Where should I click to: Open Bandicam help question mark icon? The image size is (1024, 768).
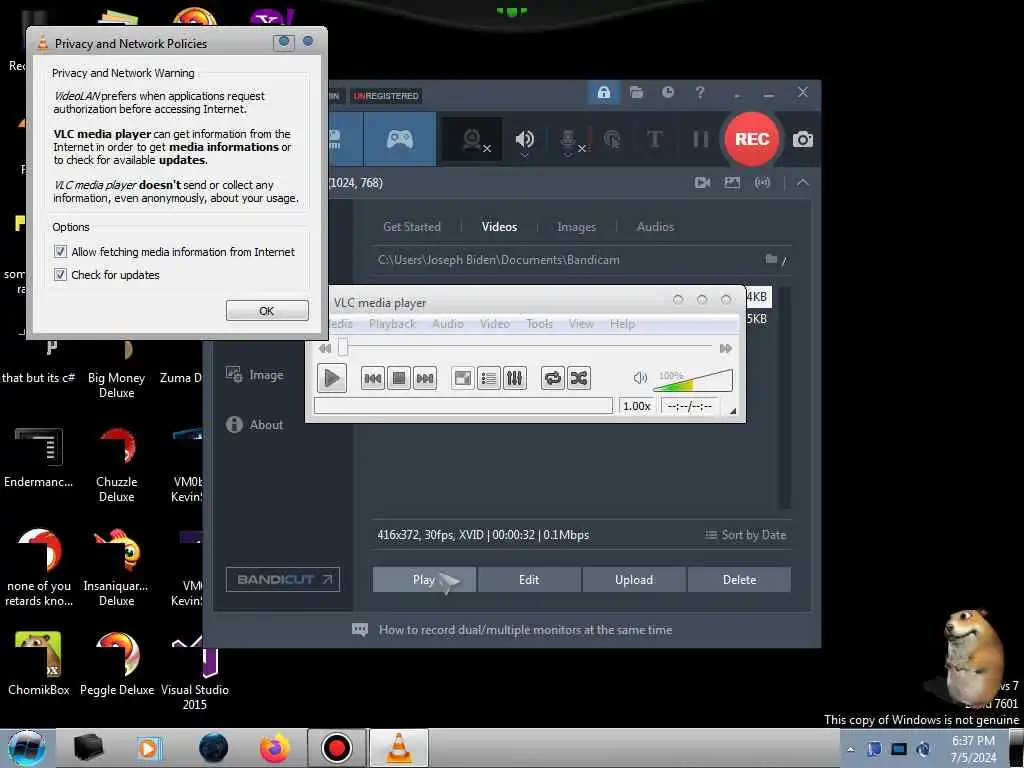(700, 92)
